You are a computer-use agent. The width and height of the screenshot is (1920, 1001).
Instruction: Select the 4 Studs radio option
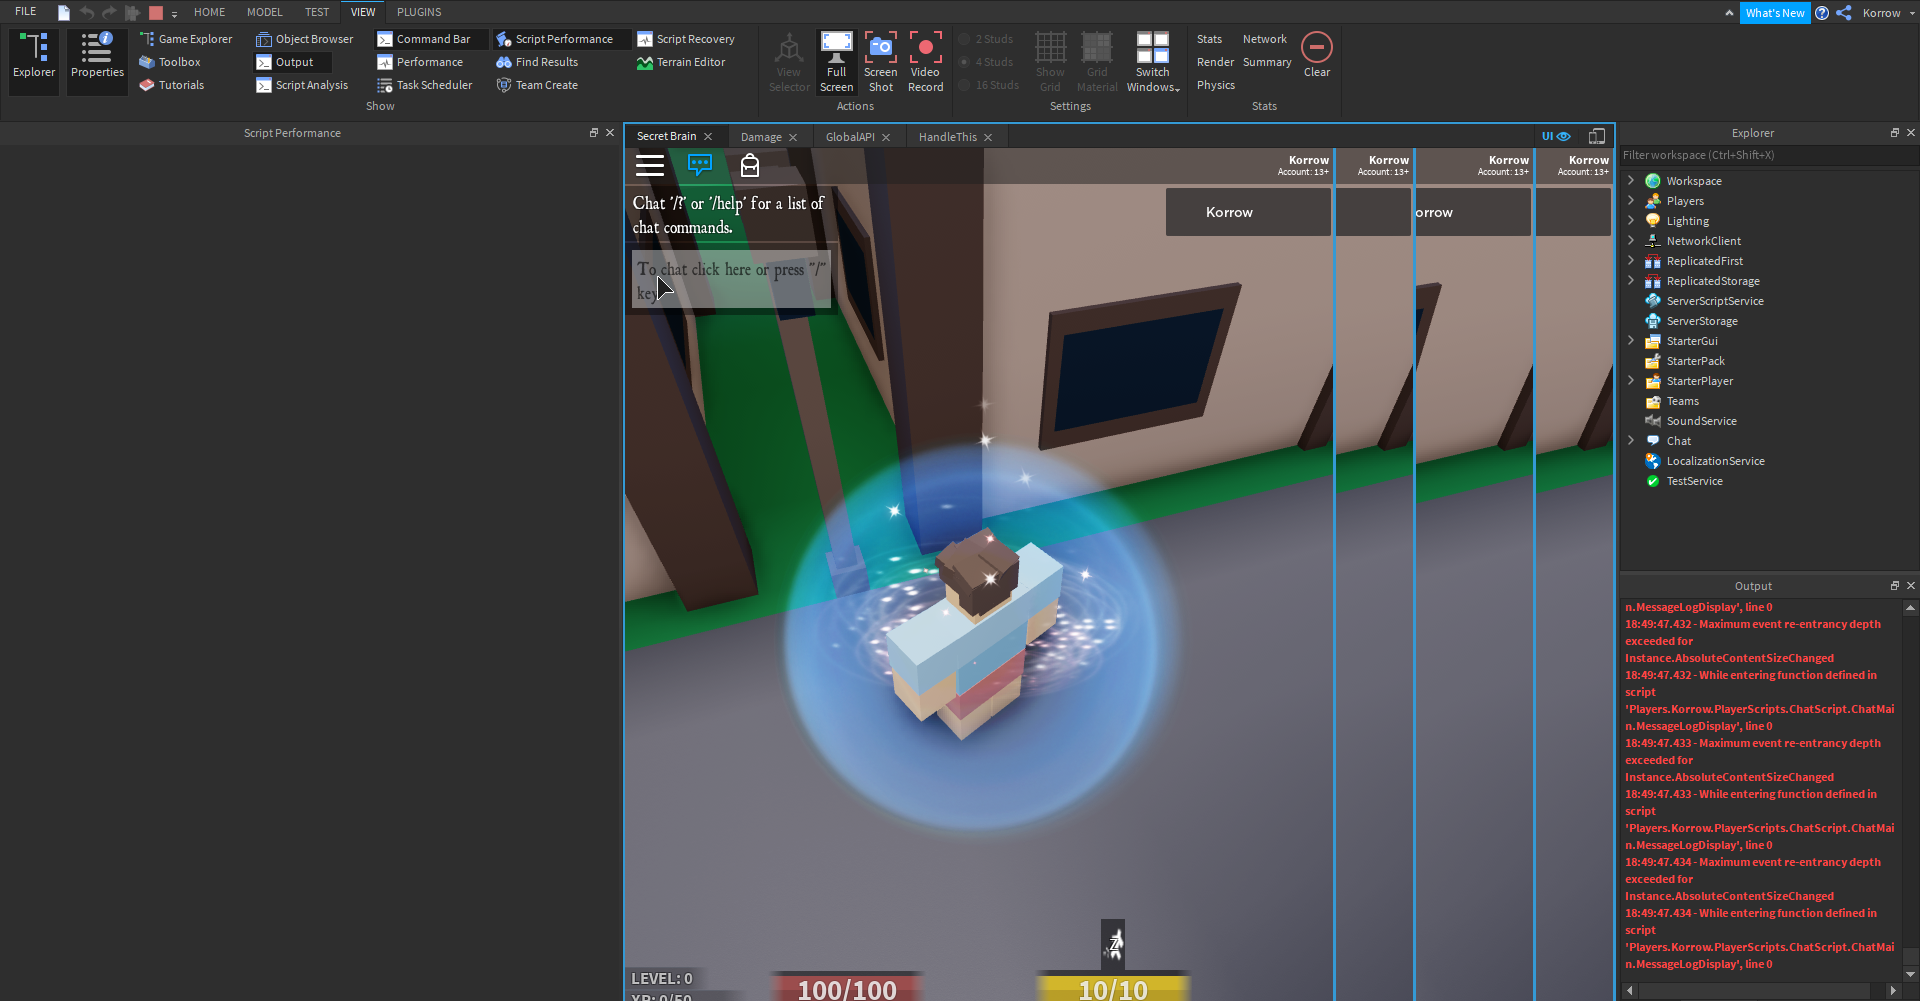point(986,62)
